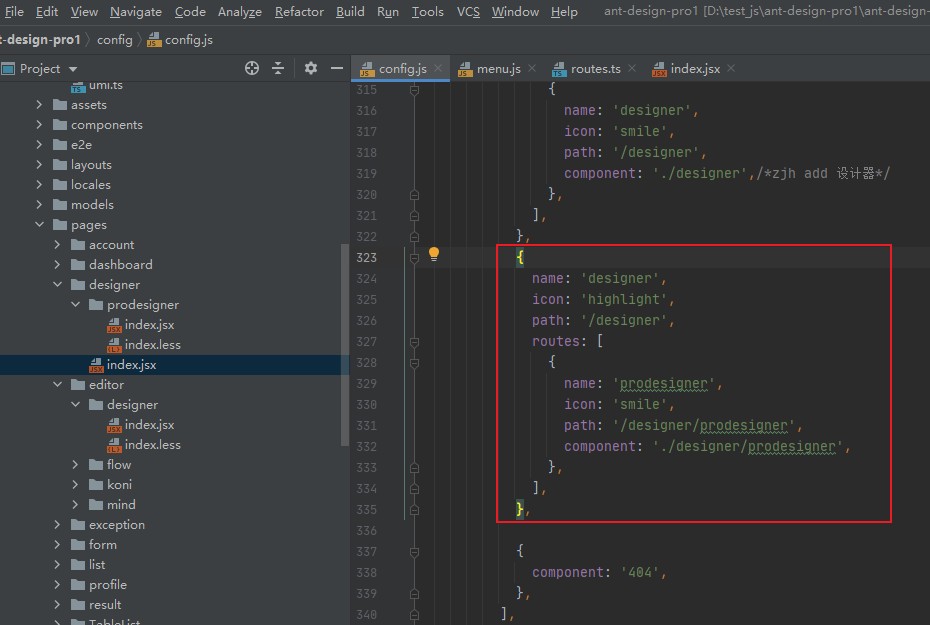Collapse the pages folder in Project tree
The image size is (930, 625).
point(40,224)
